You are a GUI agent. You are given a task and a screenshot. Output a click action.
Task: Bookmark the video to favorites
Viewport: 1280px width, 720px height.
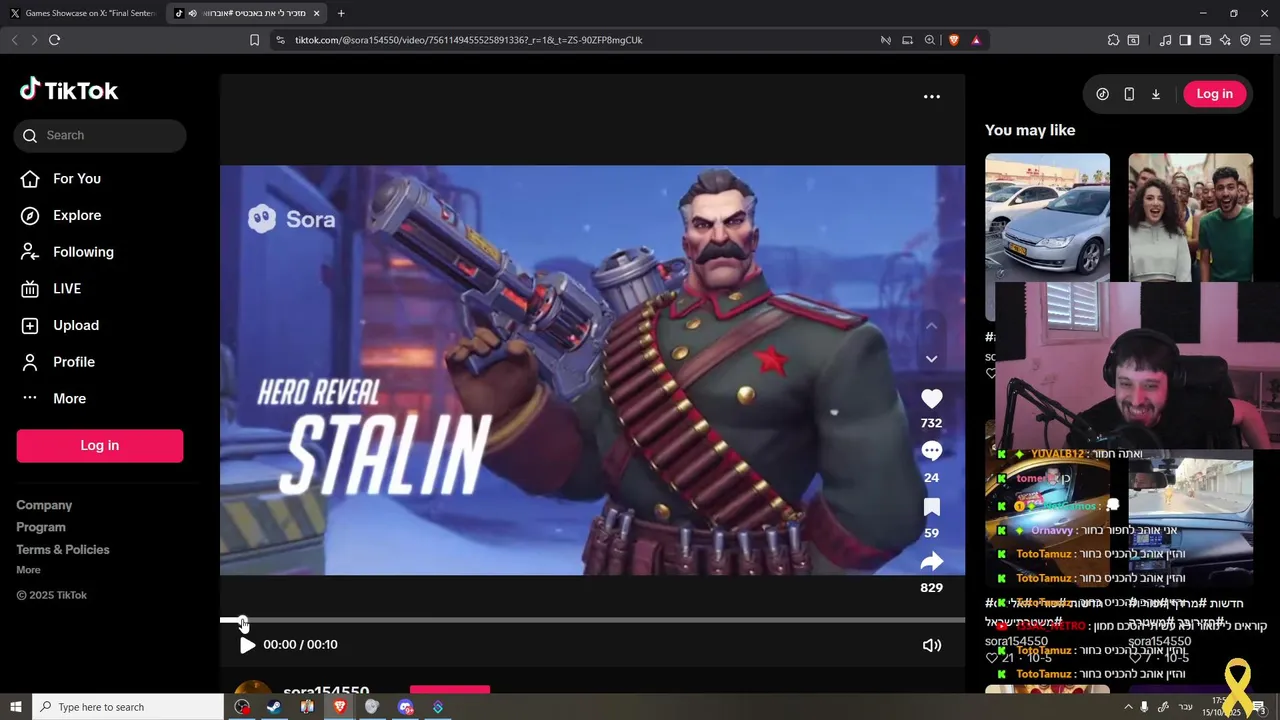pos(931,507)
